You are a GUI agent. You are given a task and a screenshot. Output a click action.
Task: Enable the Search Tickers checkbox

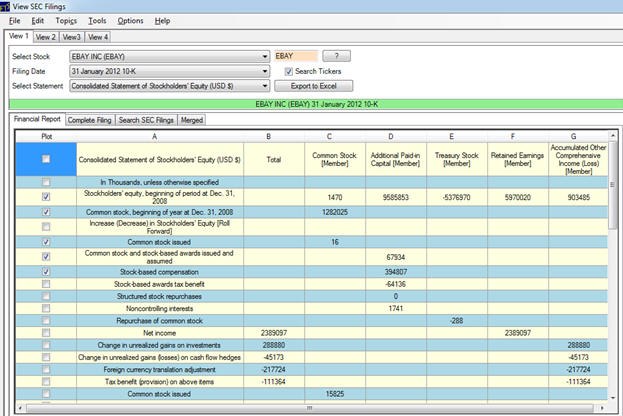[x=289, y=72]
